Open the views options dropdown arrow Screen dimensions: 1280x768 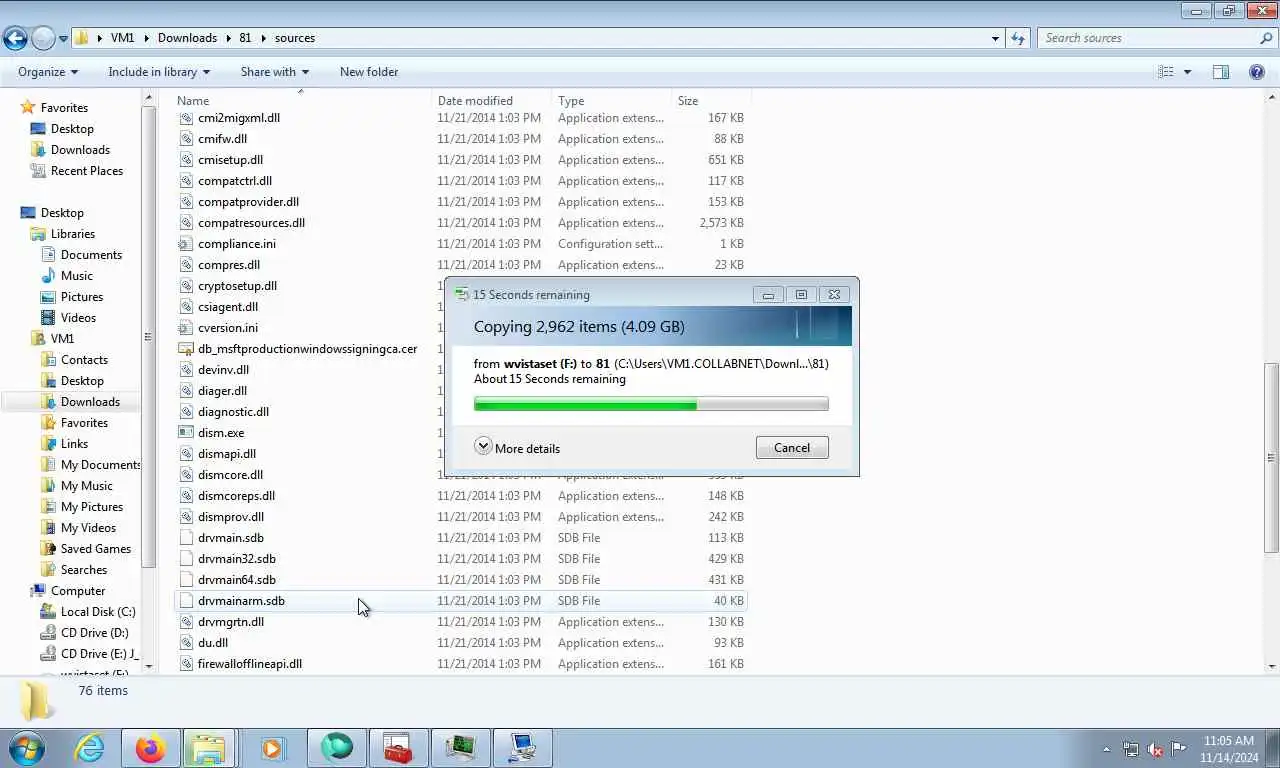click(x=1187, y=72)
